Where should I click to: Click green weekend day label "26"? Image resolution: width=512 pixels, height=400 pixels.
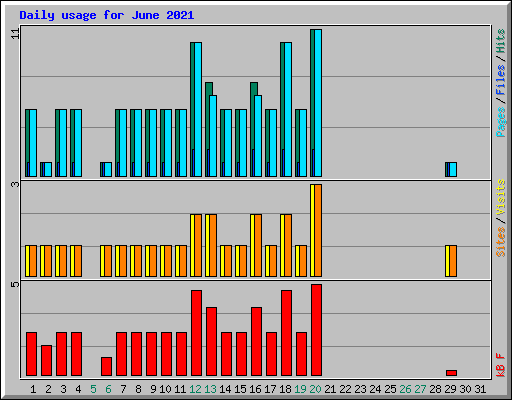point(405,389)
